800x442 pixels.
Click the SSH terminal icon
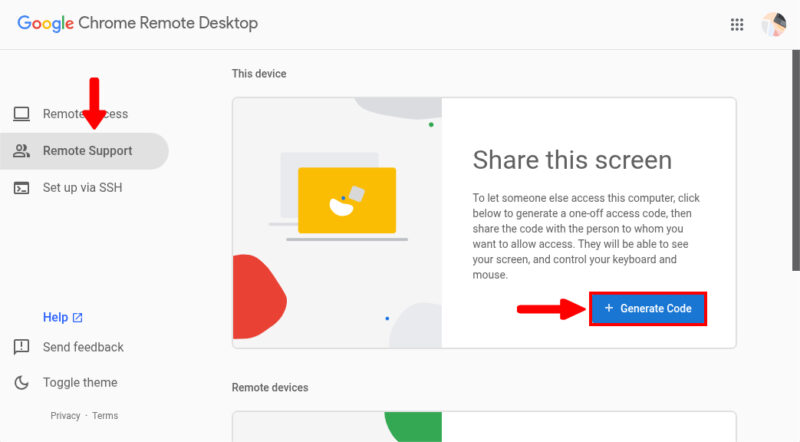(x=21, y=188)
